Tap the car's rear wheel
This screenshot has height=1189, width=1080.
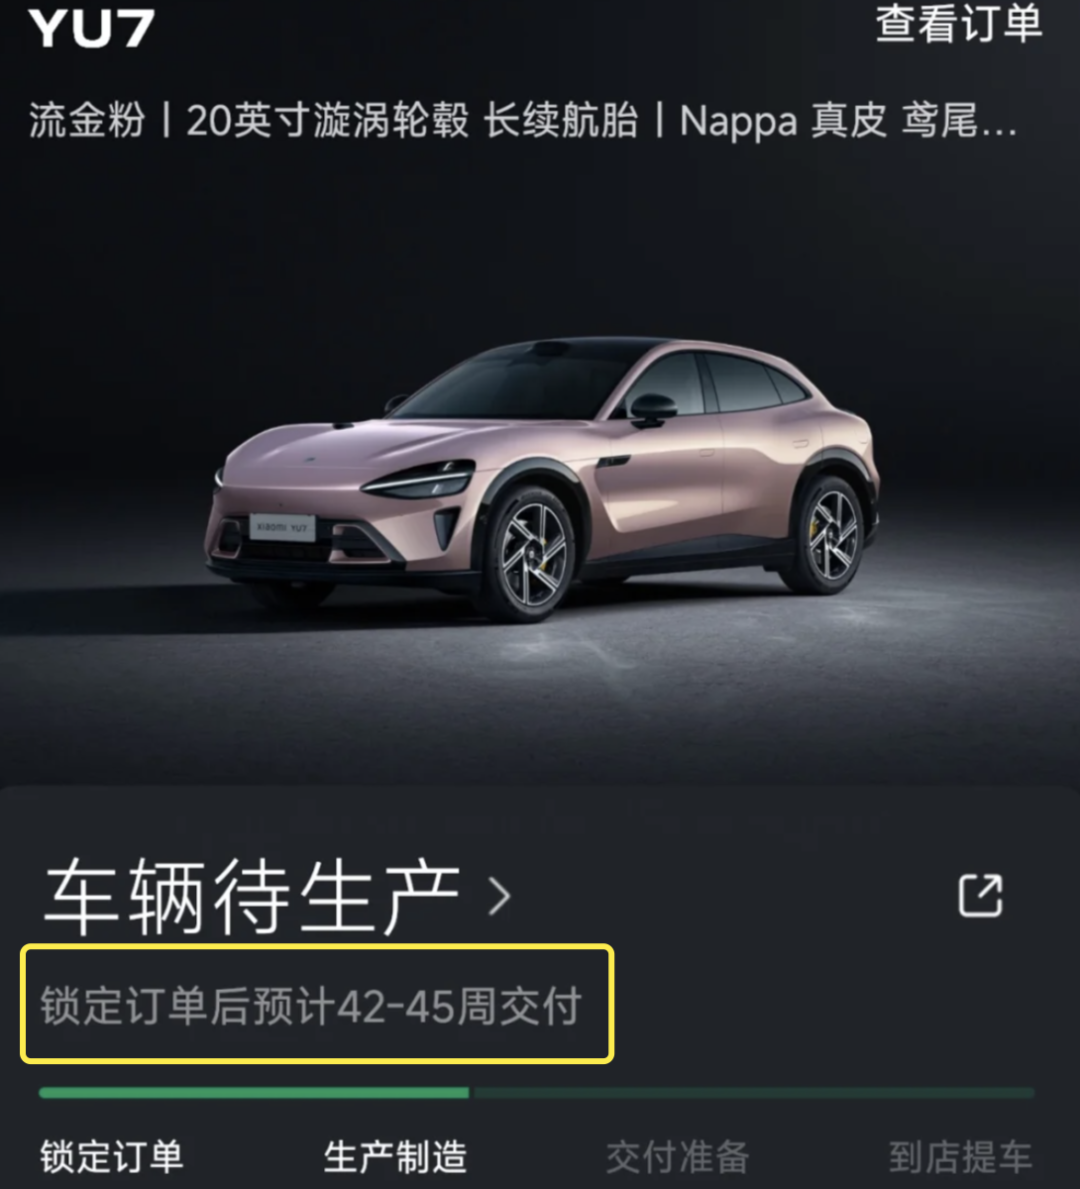tap(828, 535)
